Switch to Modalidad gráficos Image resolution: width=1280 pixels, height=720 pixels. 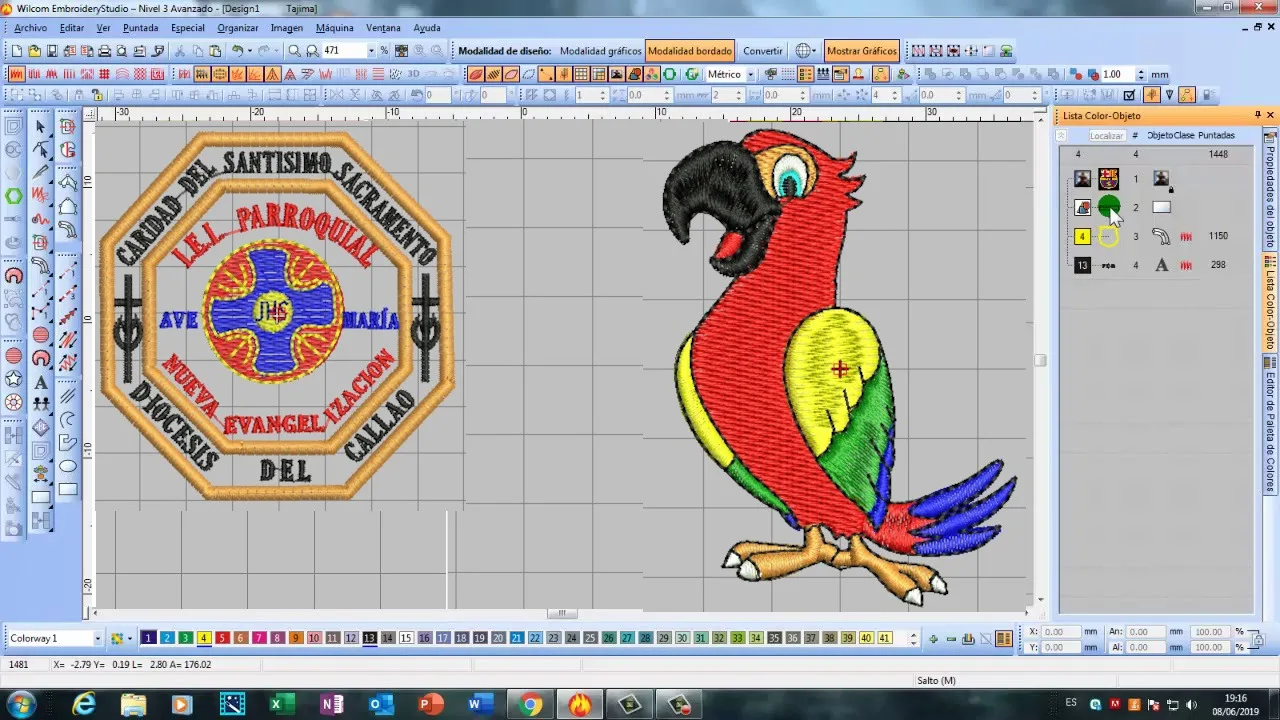[x=600, y=51]
